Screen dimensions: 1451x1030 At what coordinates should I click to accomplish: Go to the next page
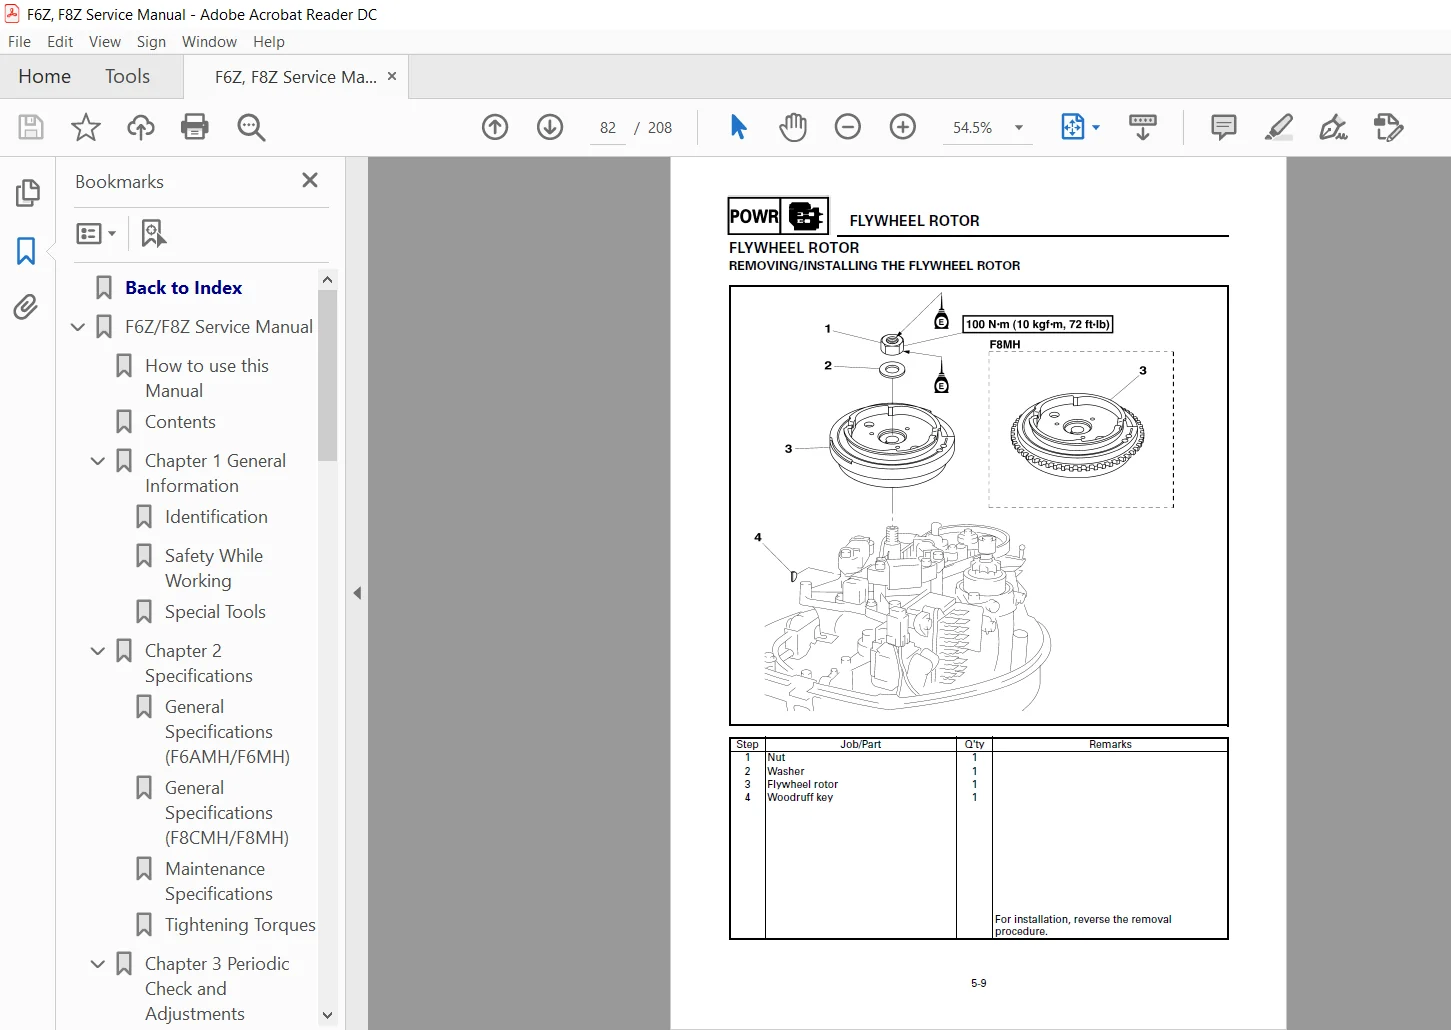pos(550,127)
